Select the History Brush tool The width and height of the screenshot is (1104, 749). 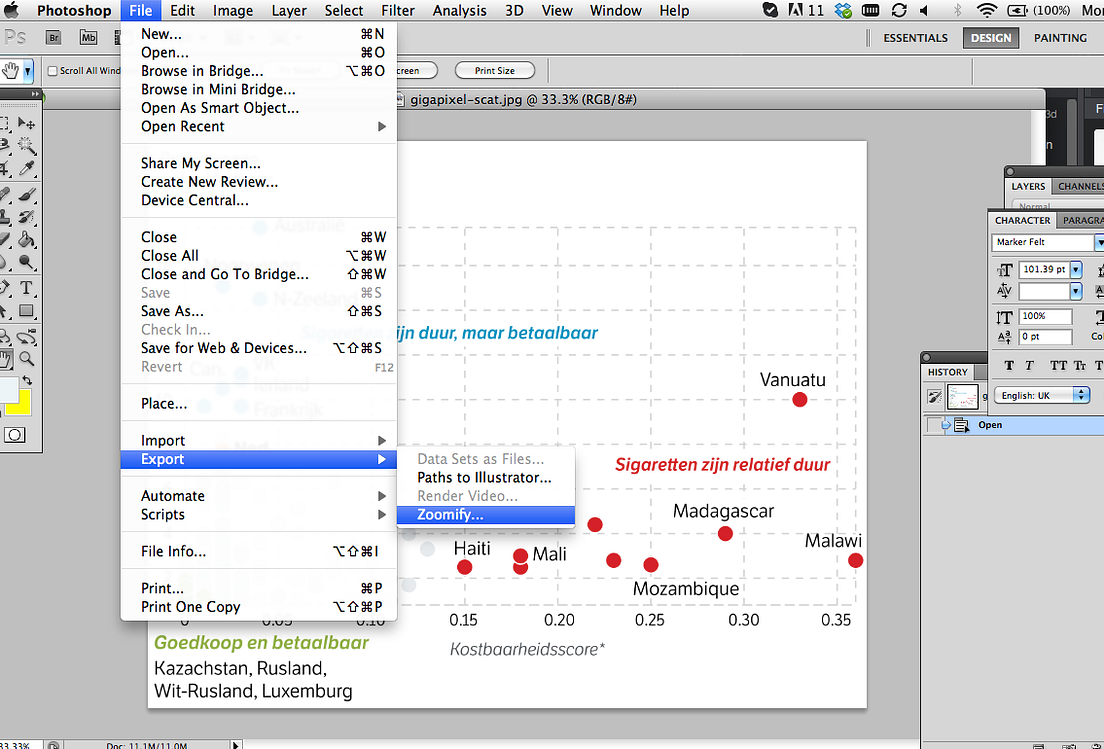[x=27, y=216]
